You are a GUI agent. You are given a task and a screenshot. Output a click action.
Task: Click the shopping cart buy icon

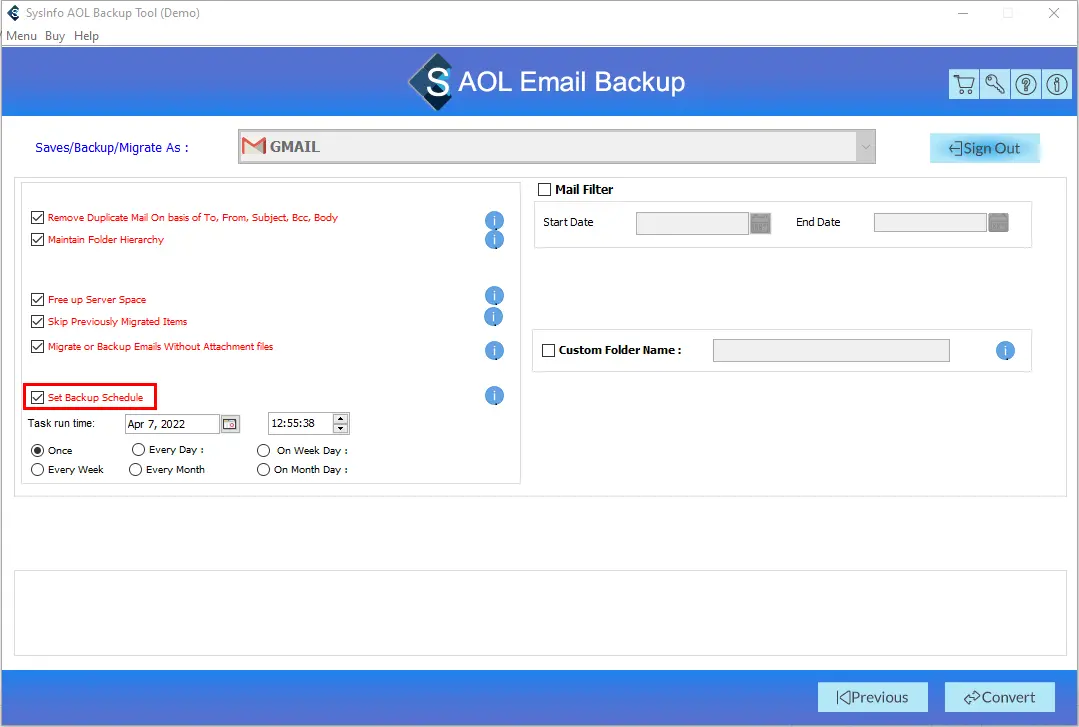coord(964,85)
